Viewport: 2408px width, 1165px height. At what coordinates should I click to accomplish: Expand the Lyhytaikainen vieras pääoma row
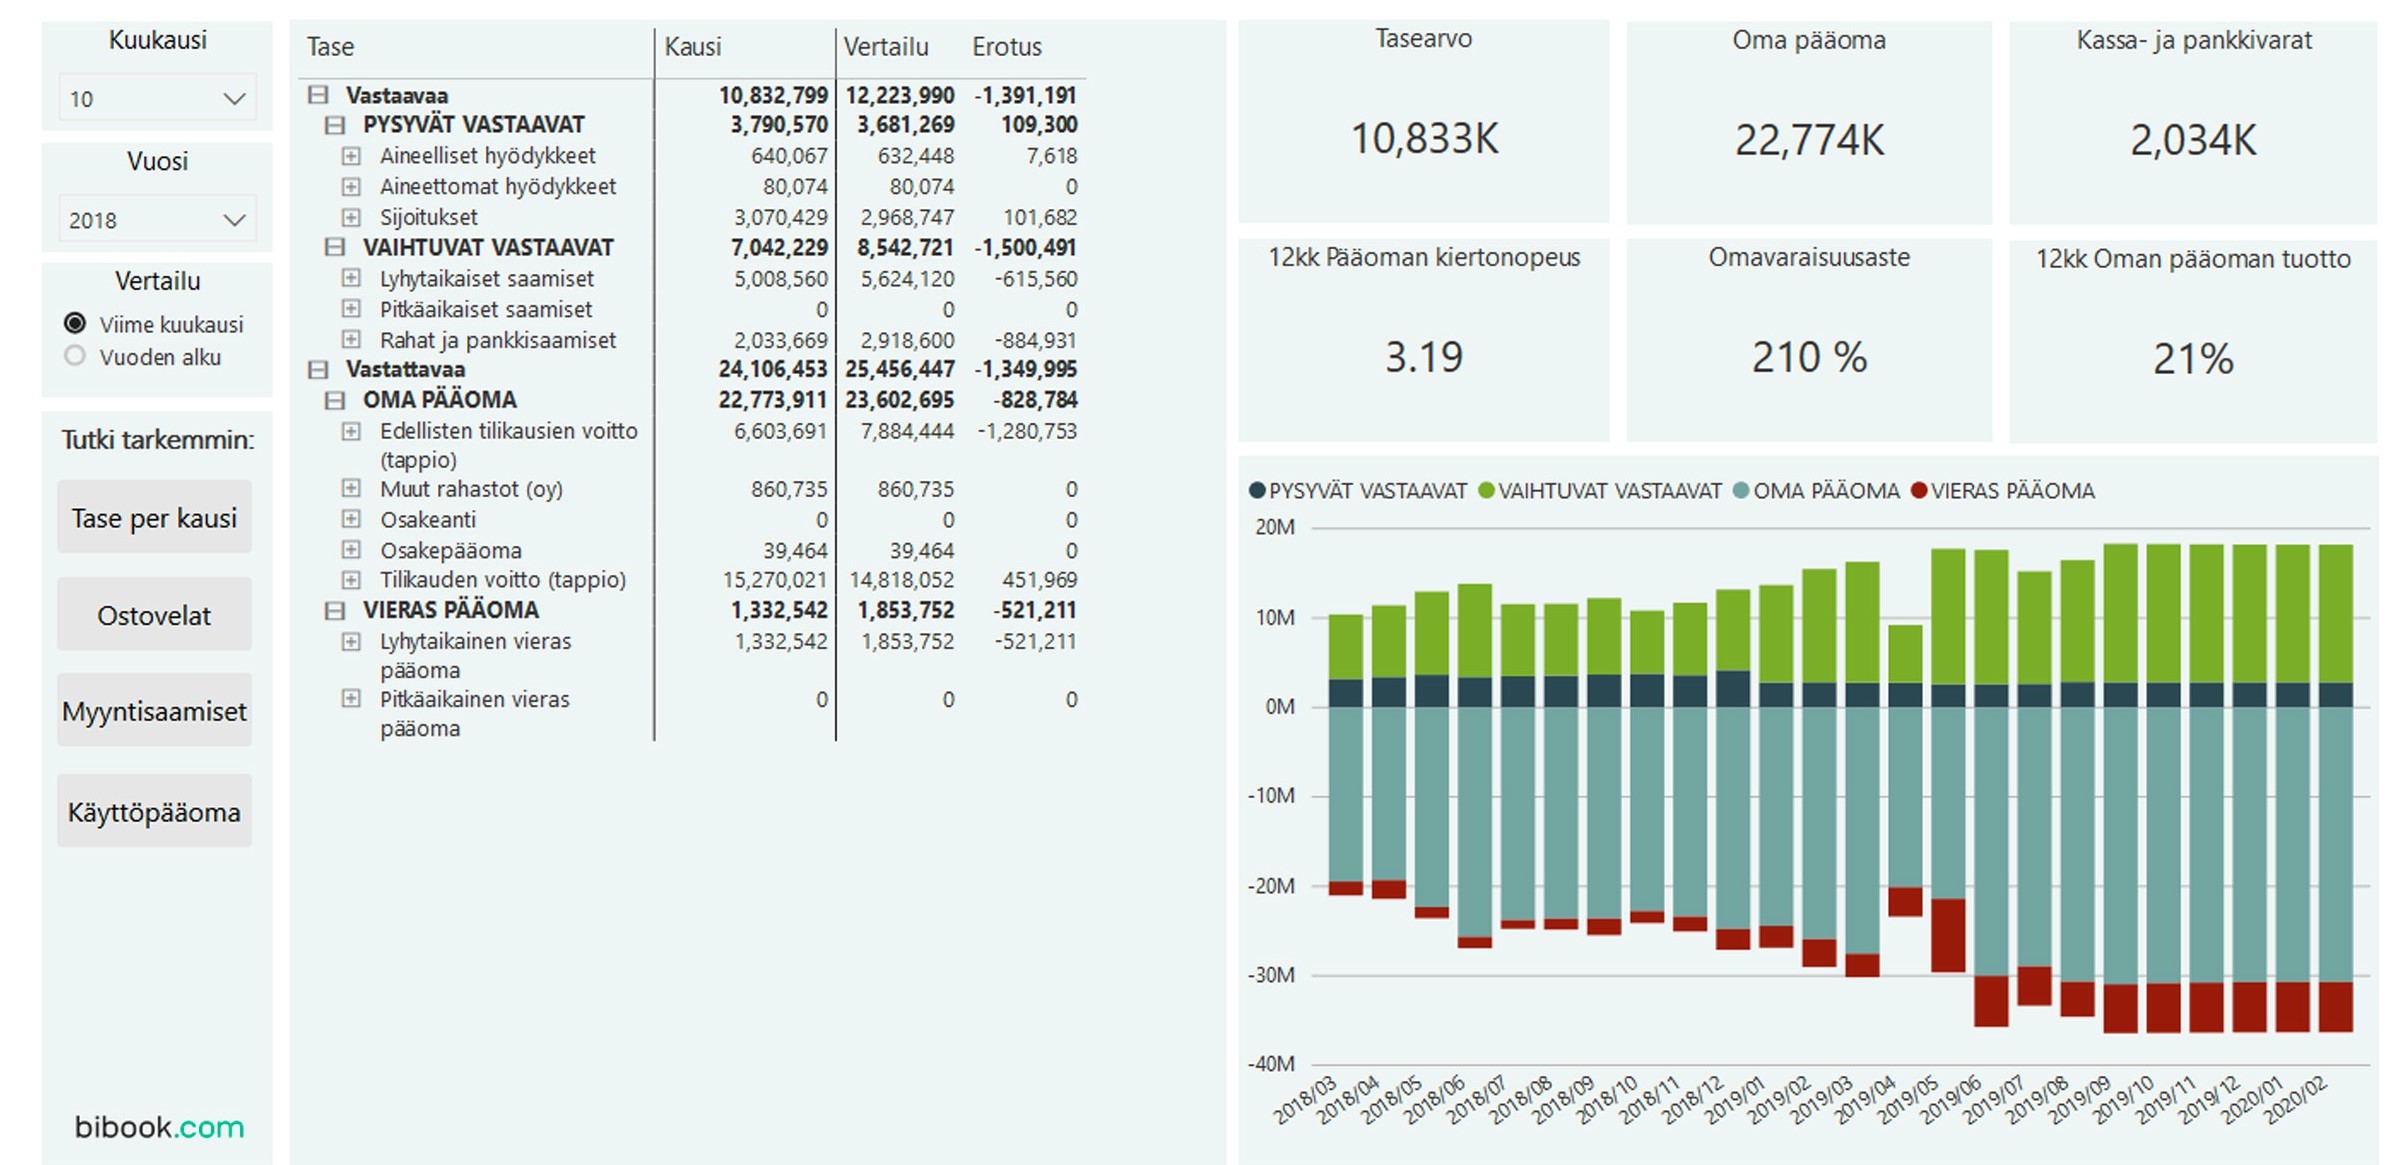[350, 643]
